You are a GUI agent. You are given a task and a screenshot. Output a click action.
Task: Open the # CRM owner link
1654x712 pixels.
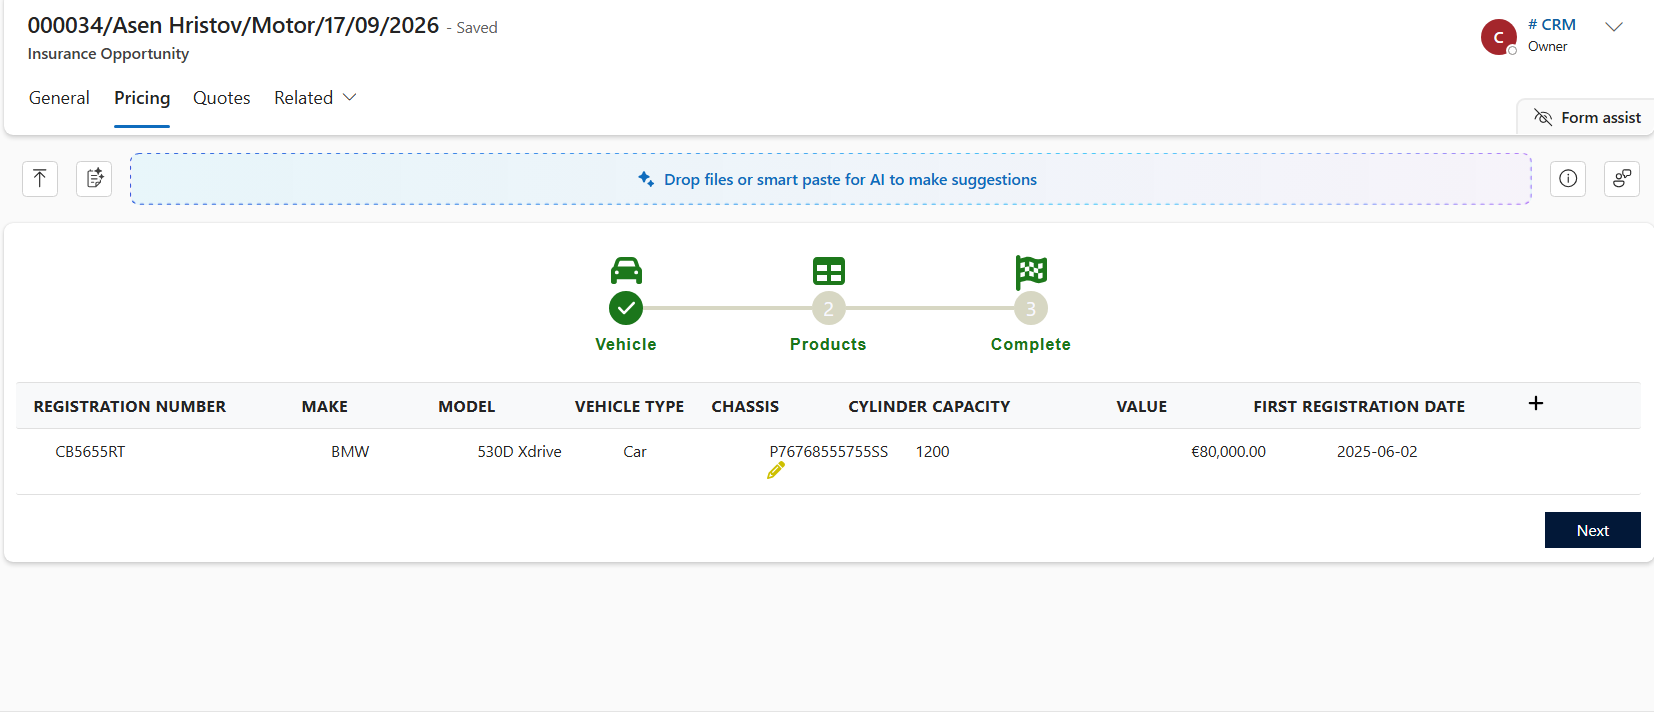point(1552,25)
